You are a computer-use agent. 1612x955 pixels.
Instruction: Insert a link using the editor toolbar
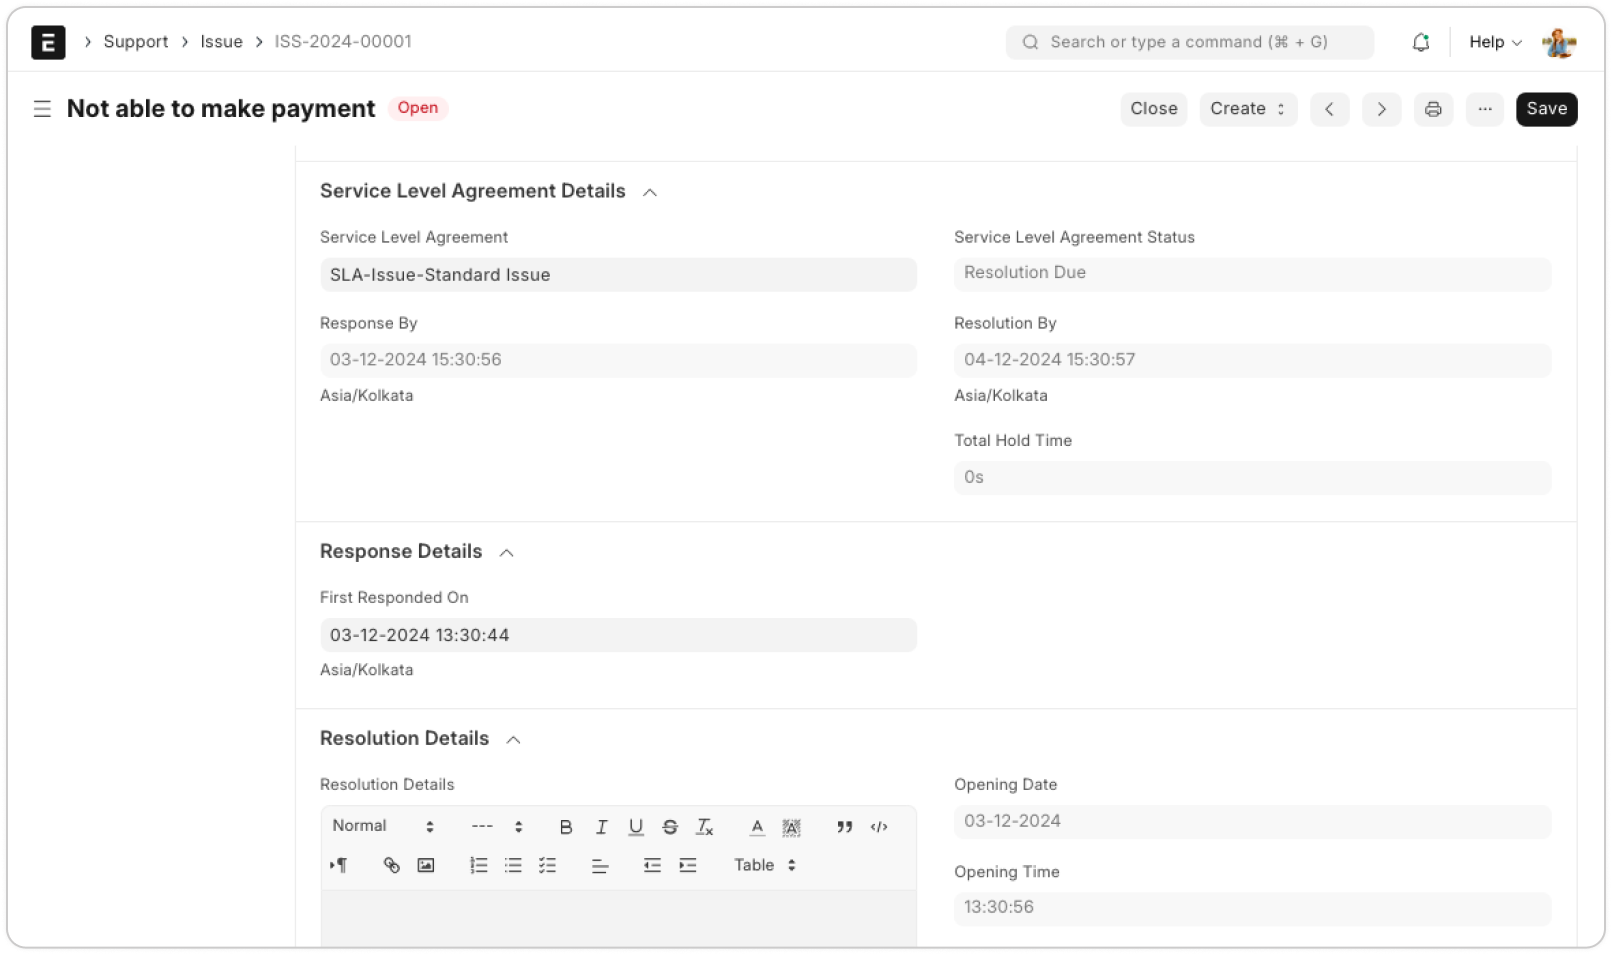pos(391,865)
